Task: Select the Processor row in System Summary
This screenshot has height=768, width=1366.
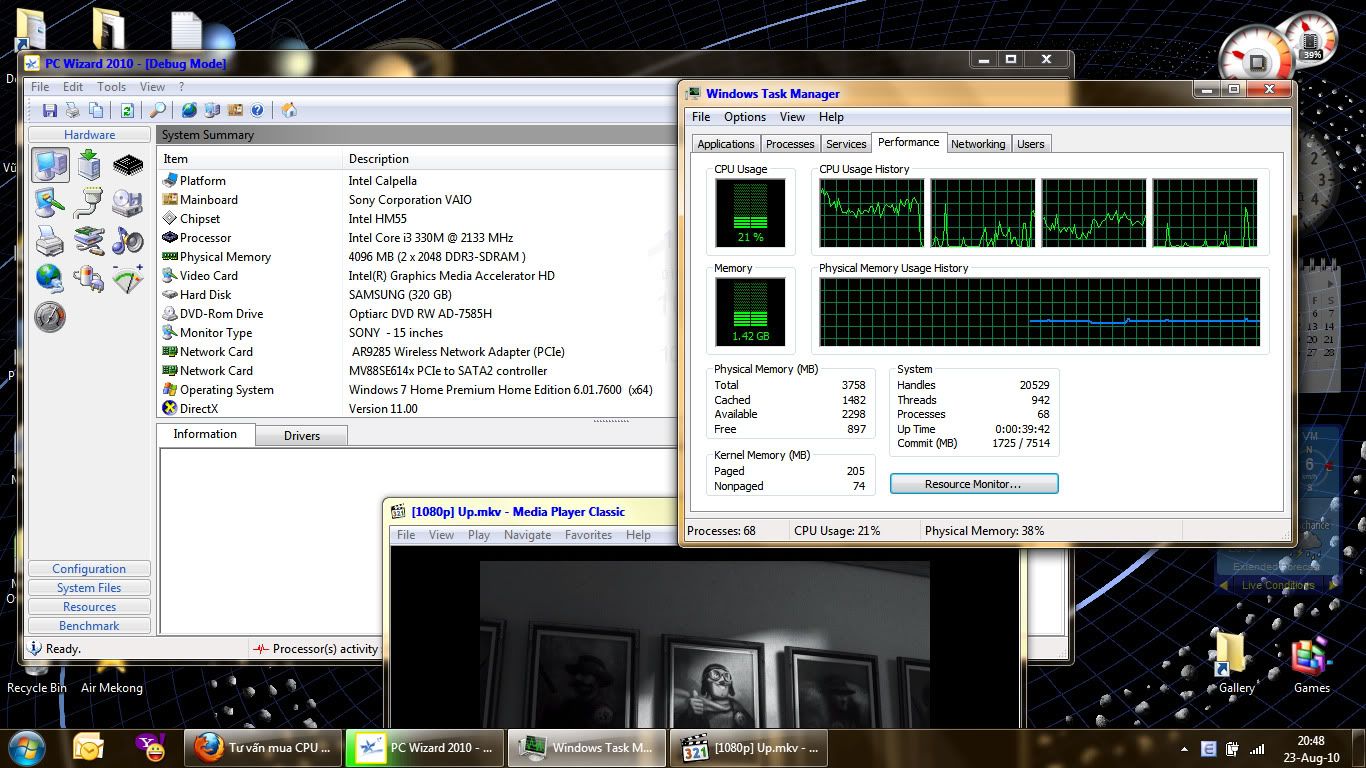Action: 418,238
